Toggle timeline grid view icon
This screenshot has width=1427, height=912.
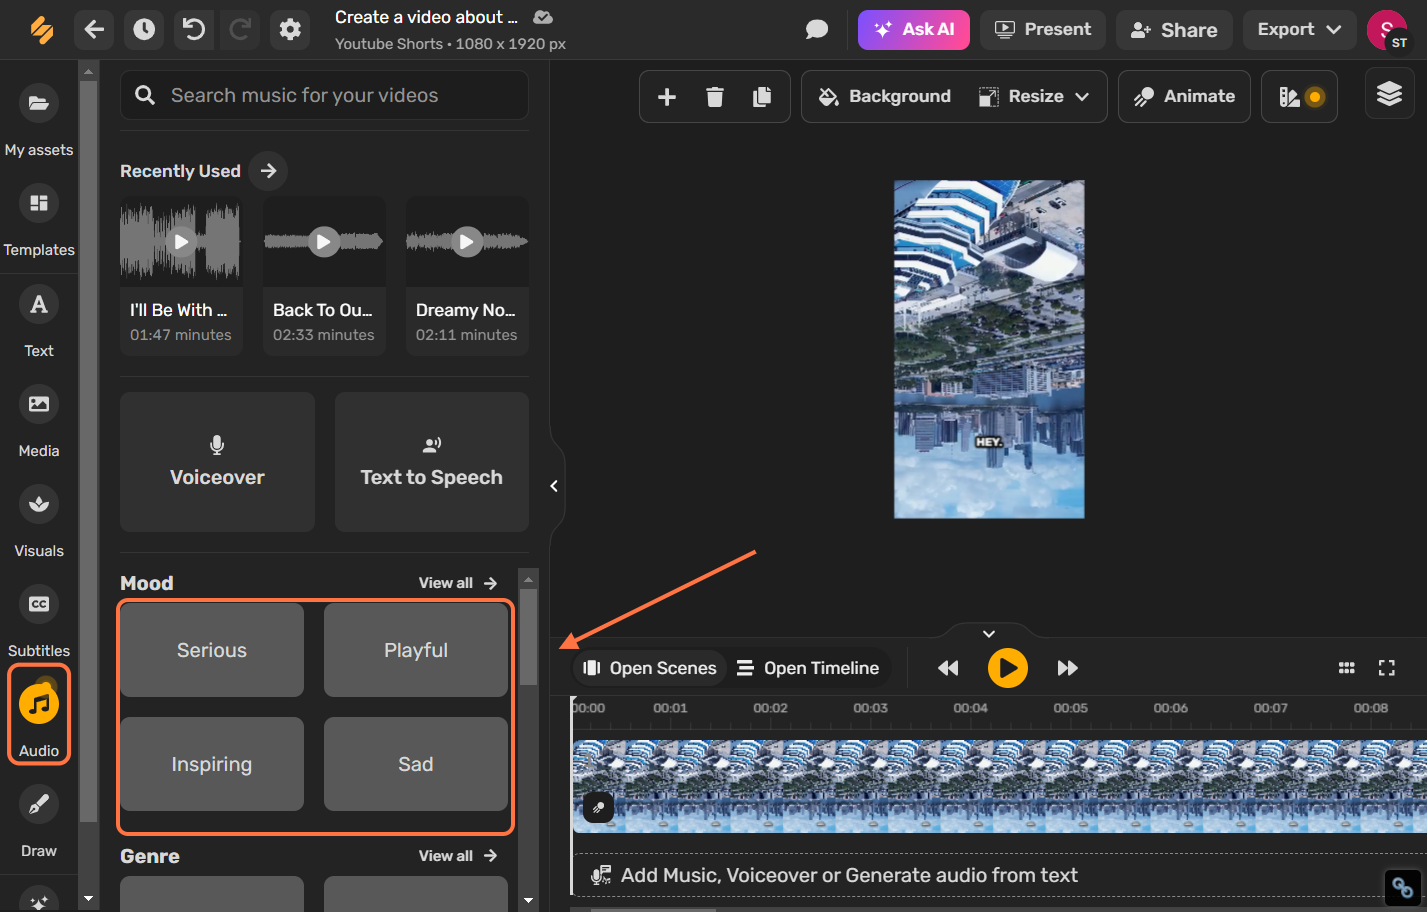1347,668
